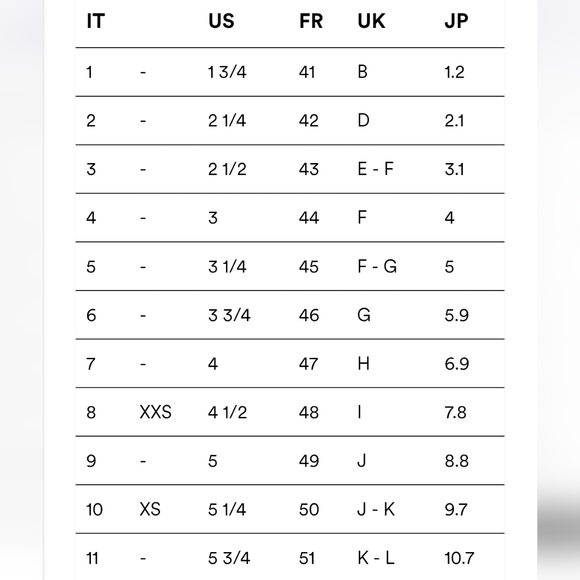Select JP size 10.7 value

tap(459, 558)
